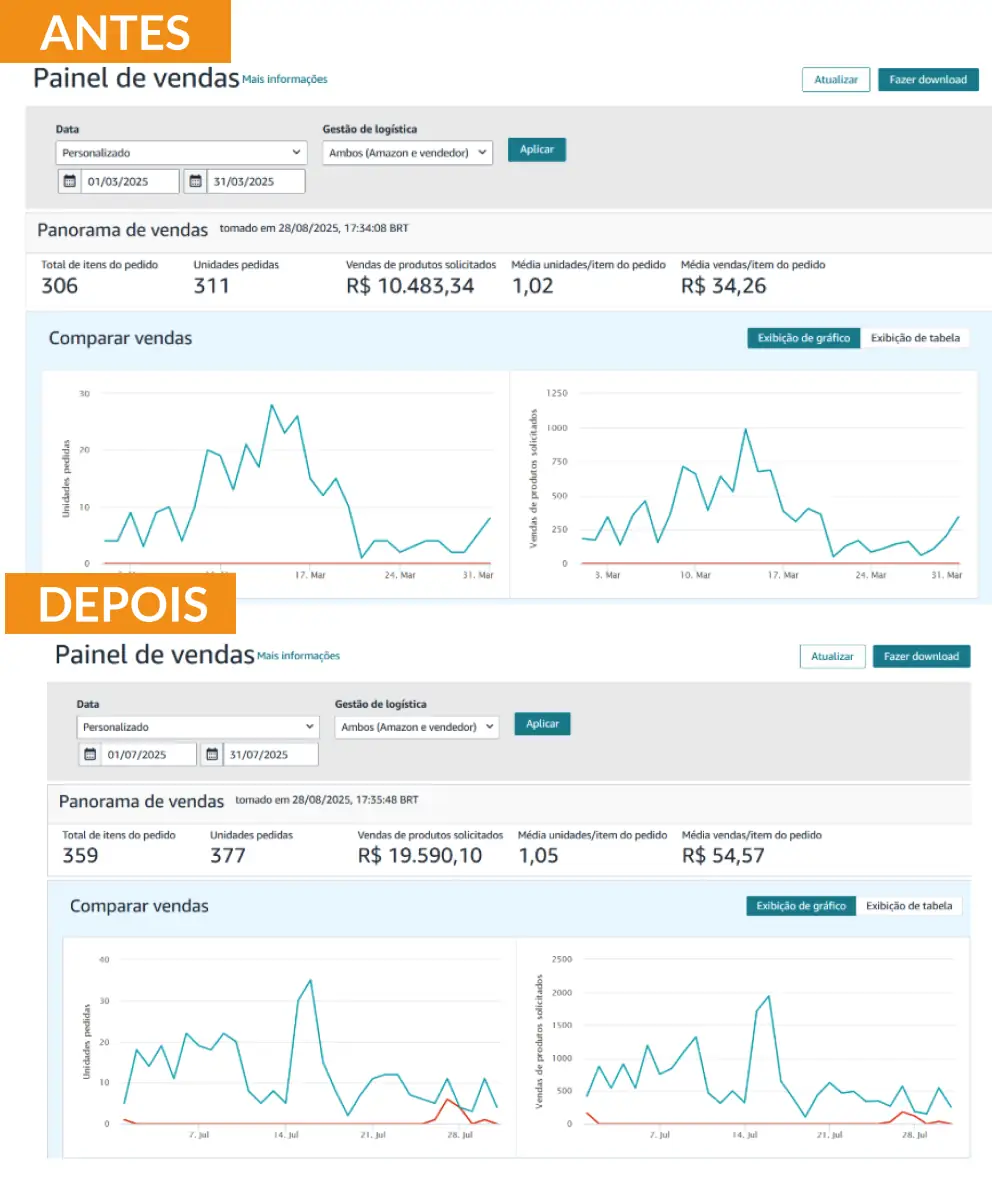The image size is (992, 1194).
Task: Open Mais informações link in bottom panel
Action: tap(298, 656)
